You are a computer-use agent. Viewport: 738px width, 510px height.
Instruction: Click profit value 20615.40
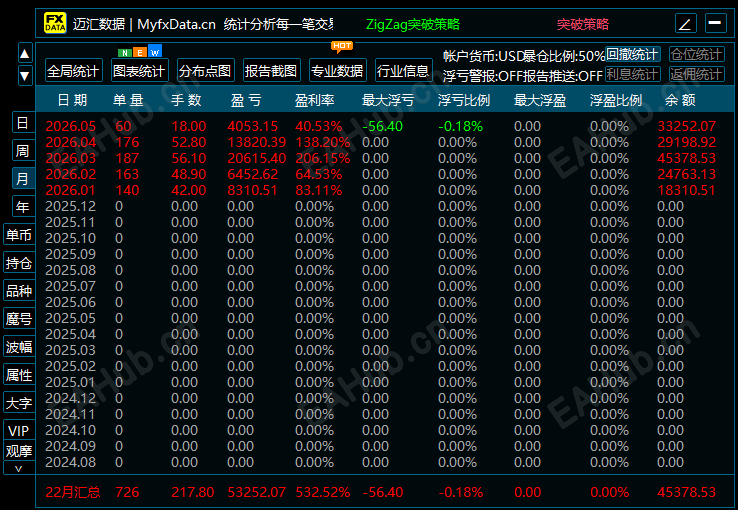pos(257,158)
